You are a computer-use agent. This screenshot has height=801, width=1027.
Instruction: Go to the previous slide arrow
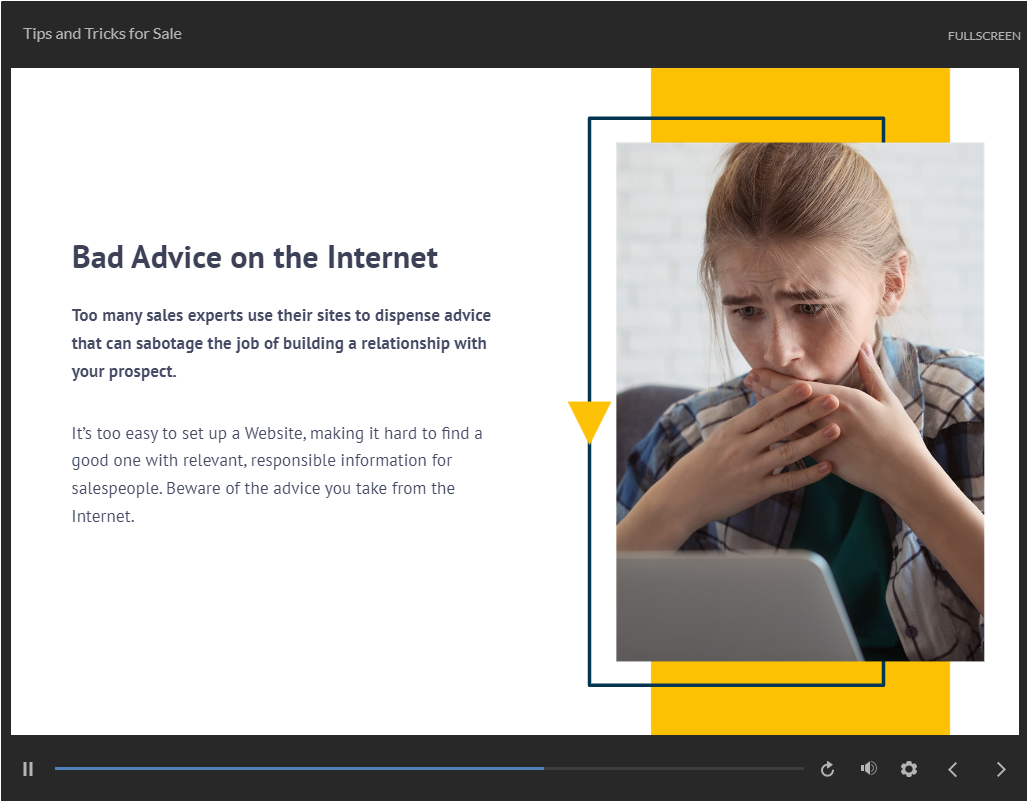click(x=952, y=769)
